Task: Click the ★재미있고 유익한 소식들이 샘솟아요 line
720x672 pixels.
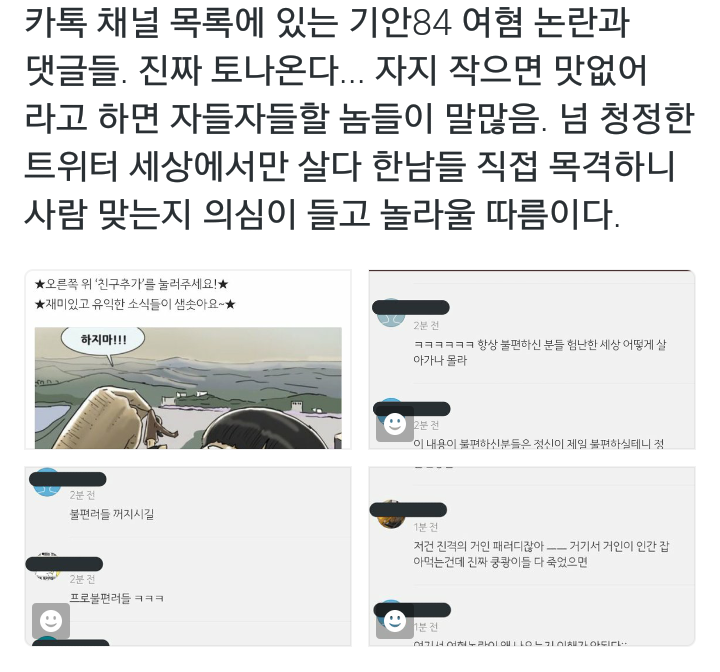Action: coord(135,305)
